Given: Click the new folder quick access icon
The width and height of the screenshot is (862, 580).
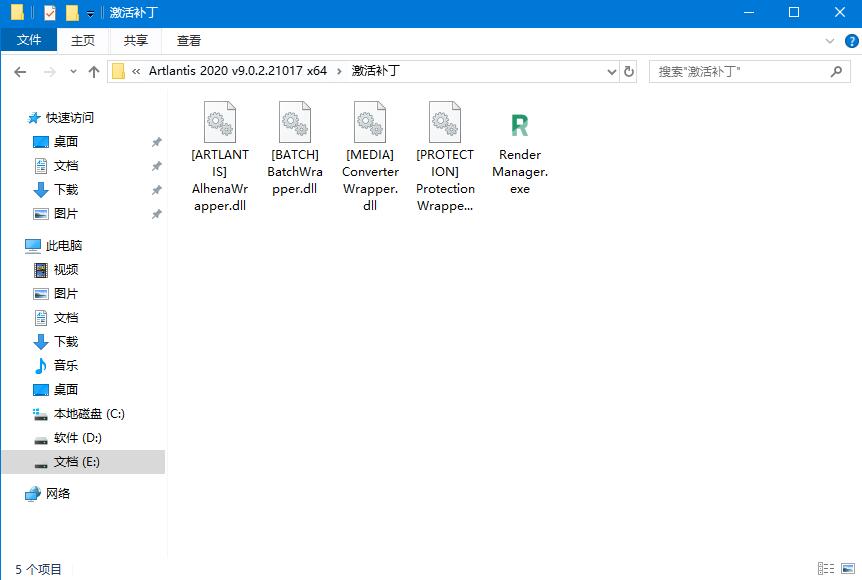Looking at the screenshot, I should point(72,12).
